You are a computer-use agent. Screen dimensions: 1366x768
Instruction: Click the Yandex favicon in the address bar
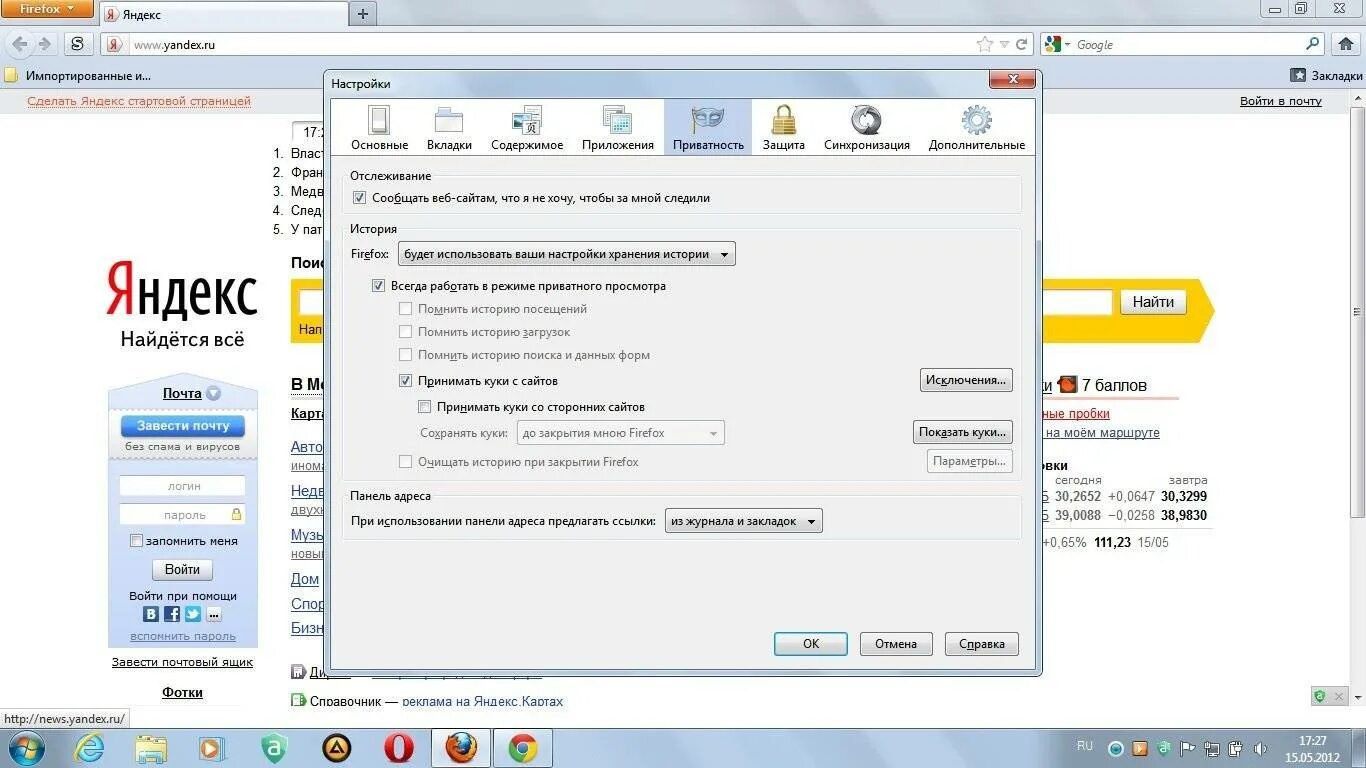[115, 44]
